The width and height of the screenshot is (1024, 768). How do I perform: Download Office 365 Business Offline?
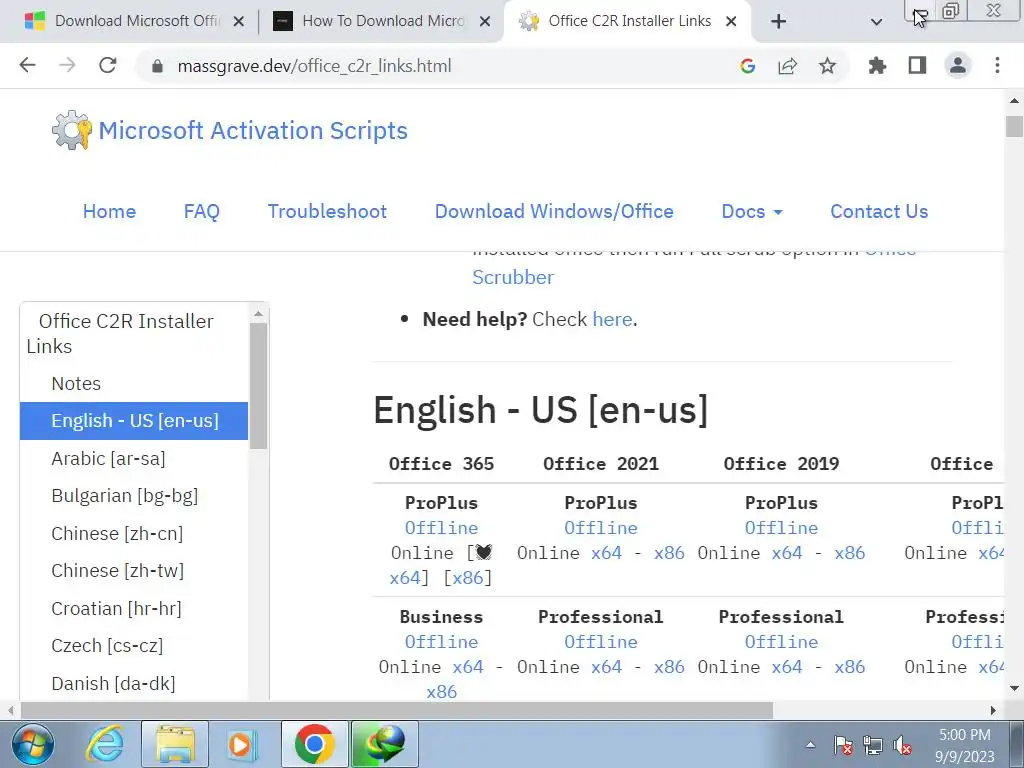coord(441,642)
